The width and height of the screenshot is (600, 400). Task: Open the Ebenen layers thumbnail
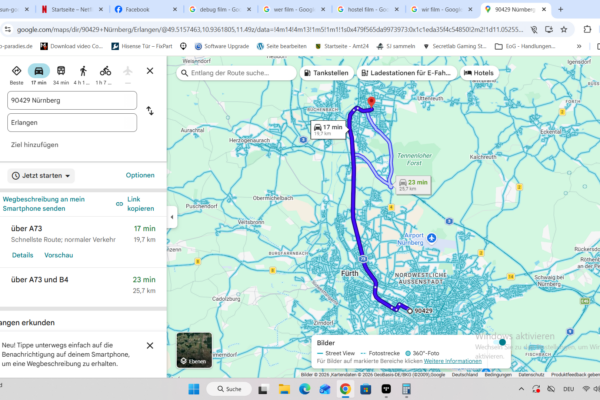click(x=194, y=350)
